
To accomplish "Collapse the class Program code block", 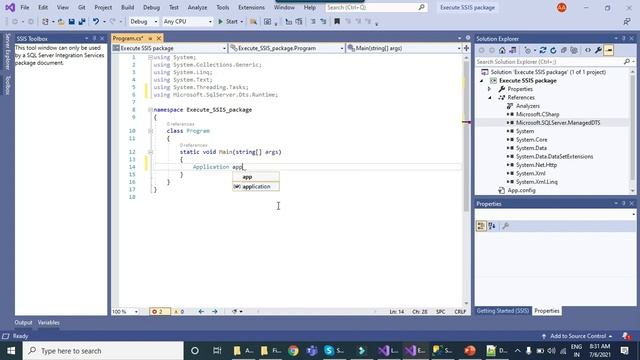I will pos(150,131).
